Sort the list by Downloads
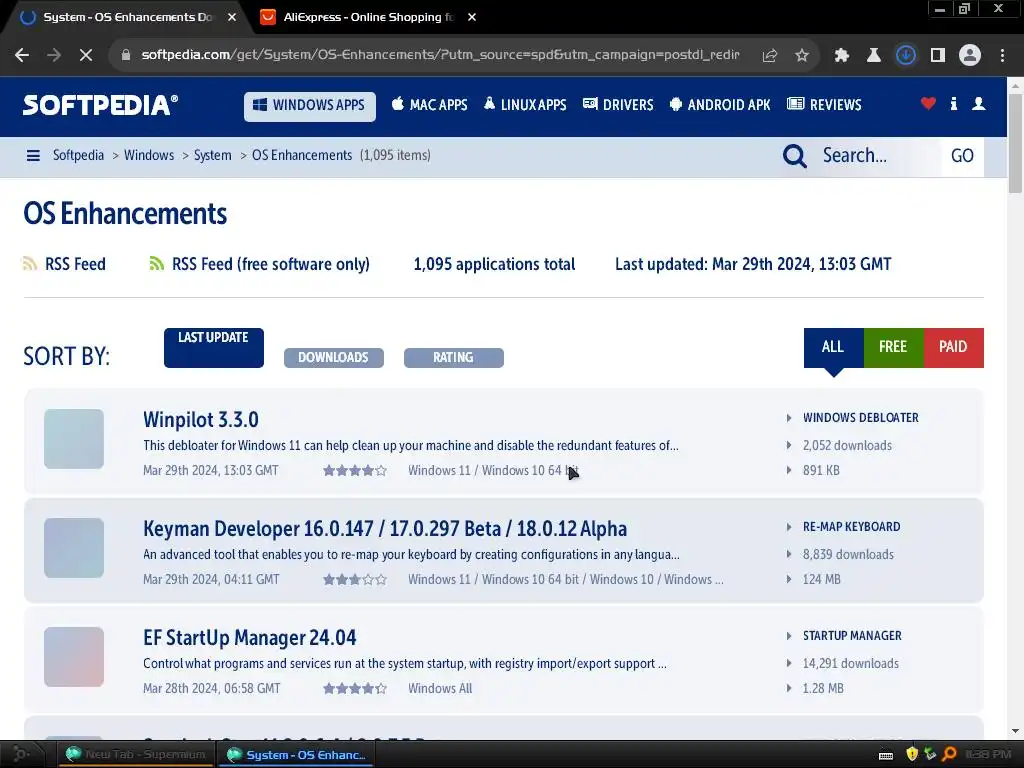The image size is (1024, 768). click(x=333, y=358)
